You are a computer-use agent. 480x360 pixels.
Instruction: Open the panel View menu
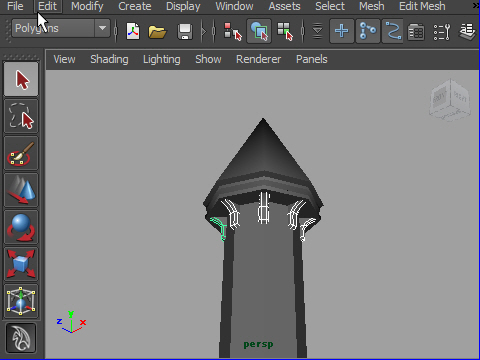pyautogui.click(x=64, y=59)
